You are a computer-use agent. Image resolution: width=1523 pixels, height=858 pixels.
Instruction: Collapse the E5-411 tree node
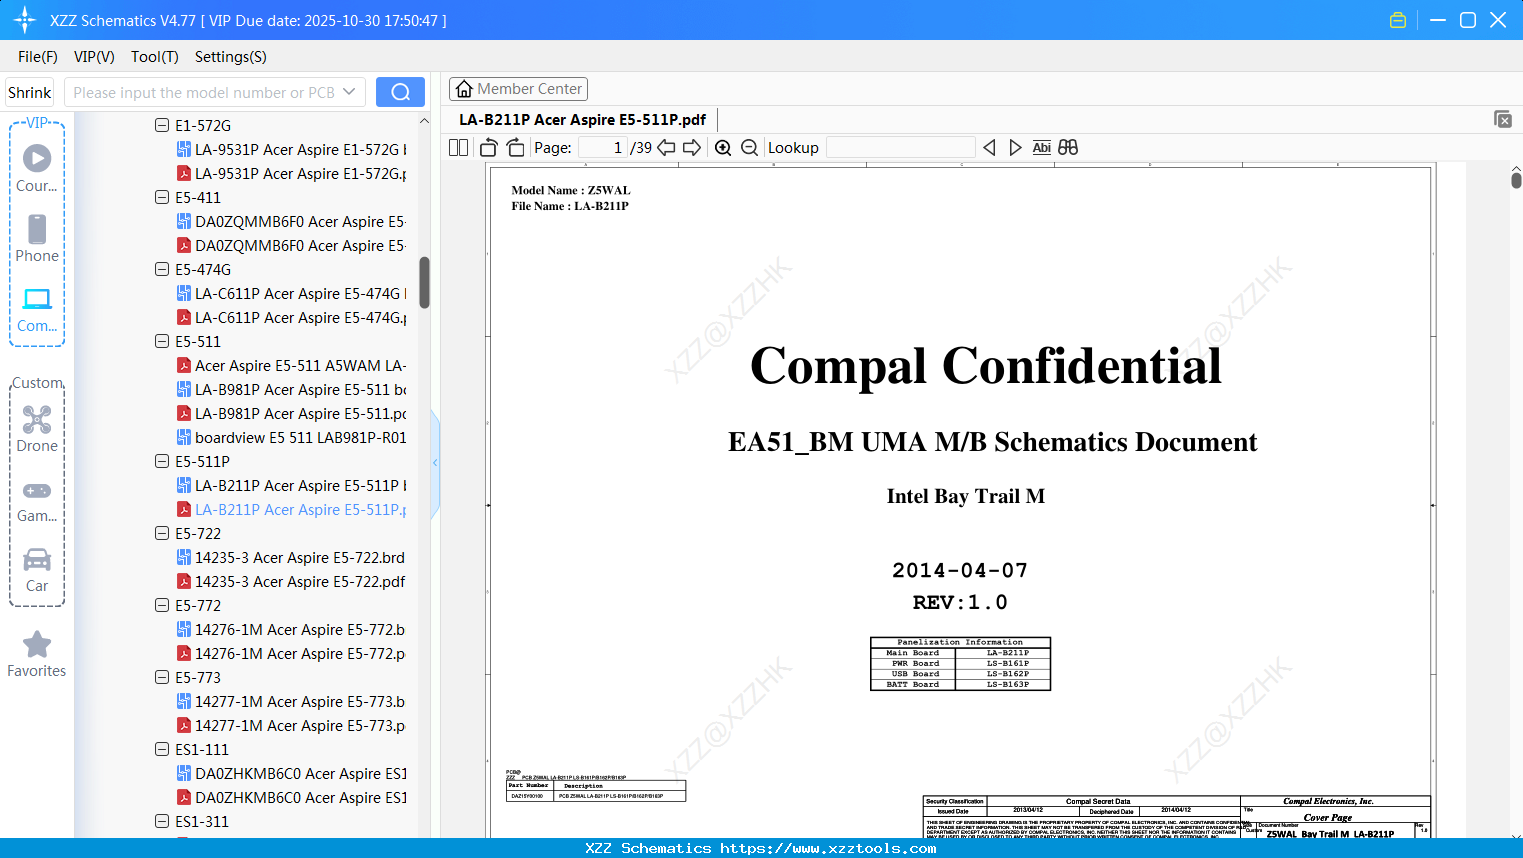coord(162,198)
